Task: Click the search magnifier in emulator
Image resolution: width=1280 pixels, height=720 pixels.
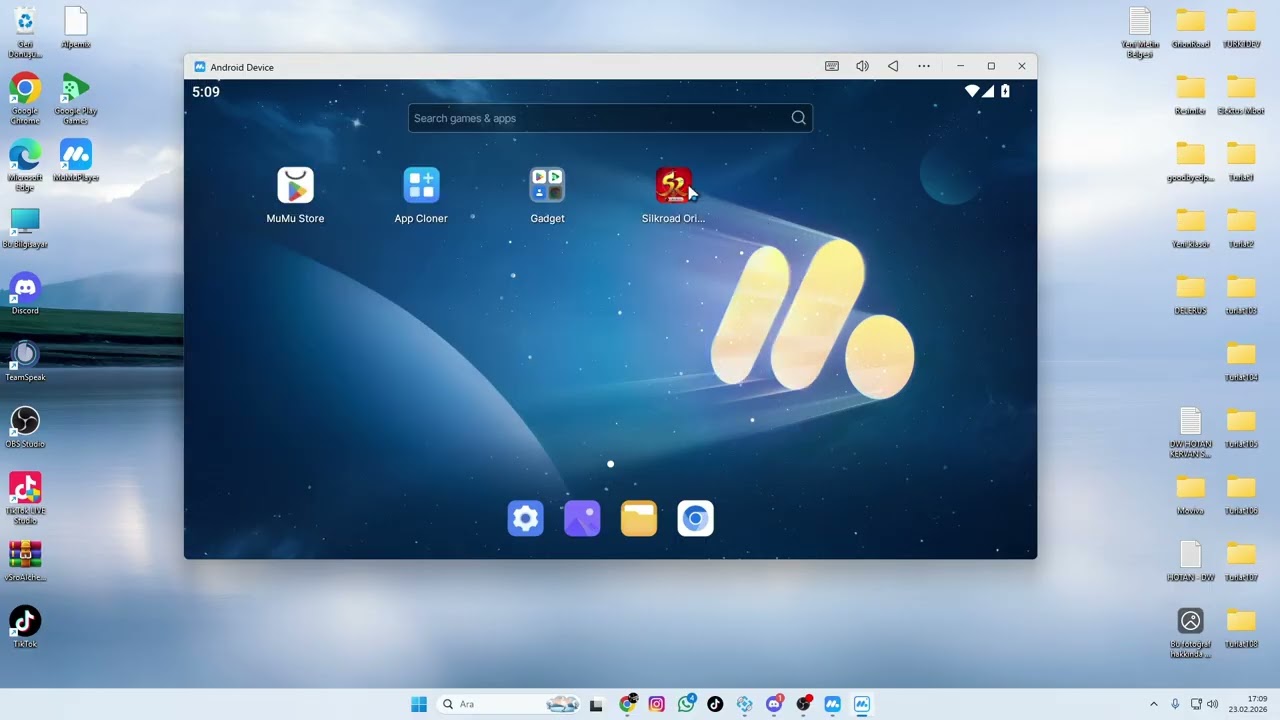Action: (x=798, y=118)
